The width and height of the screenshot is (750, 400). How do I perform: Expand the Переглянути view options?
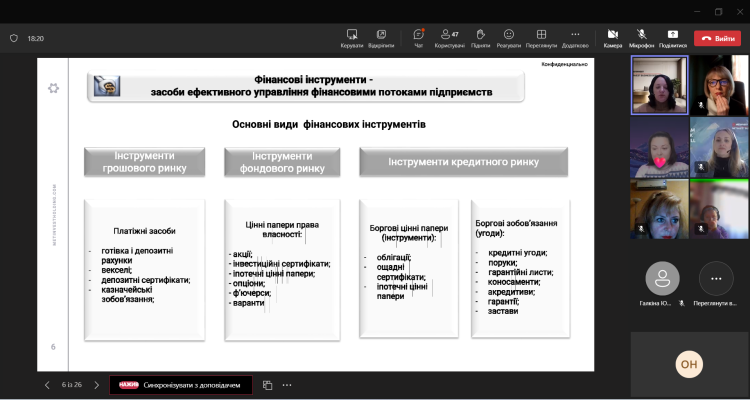[x=541, y=36]
